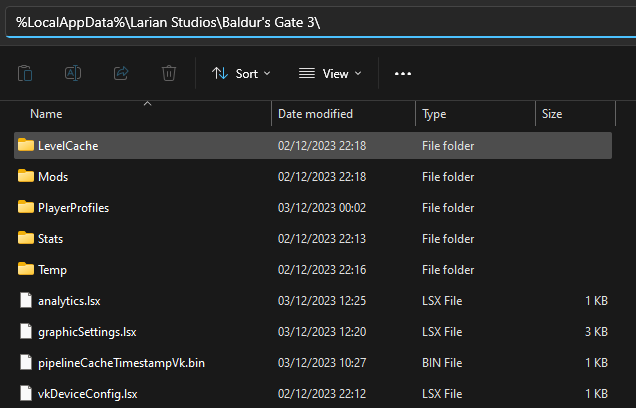
Task: Click the Size column header
Action: coord(552,114)
